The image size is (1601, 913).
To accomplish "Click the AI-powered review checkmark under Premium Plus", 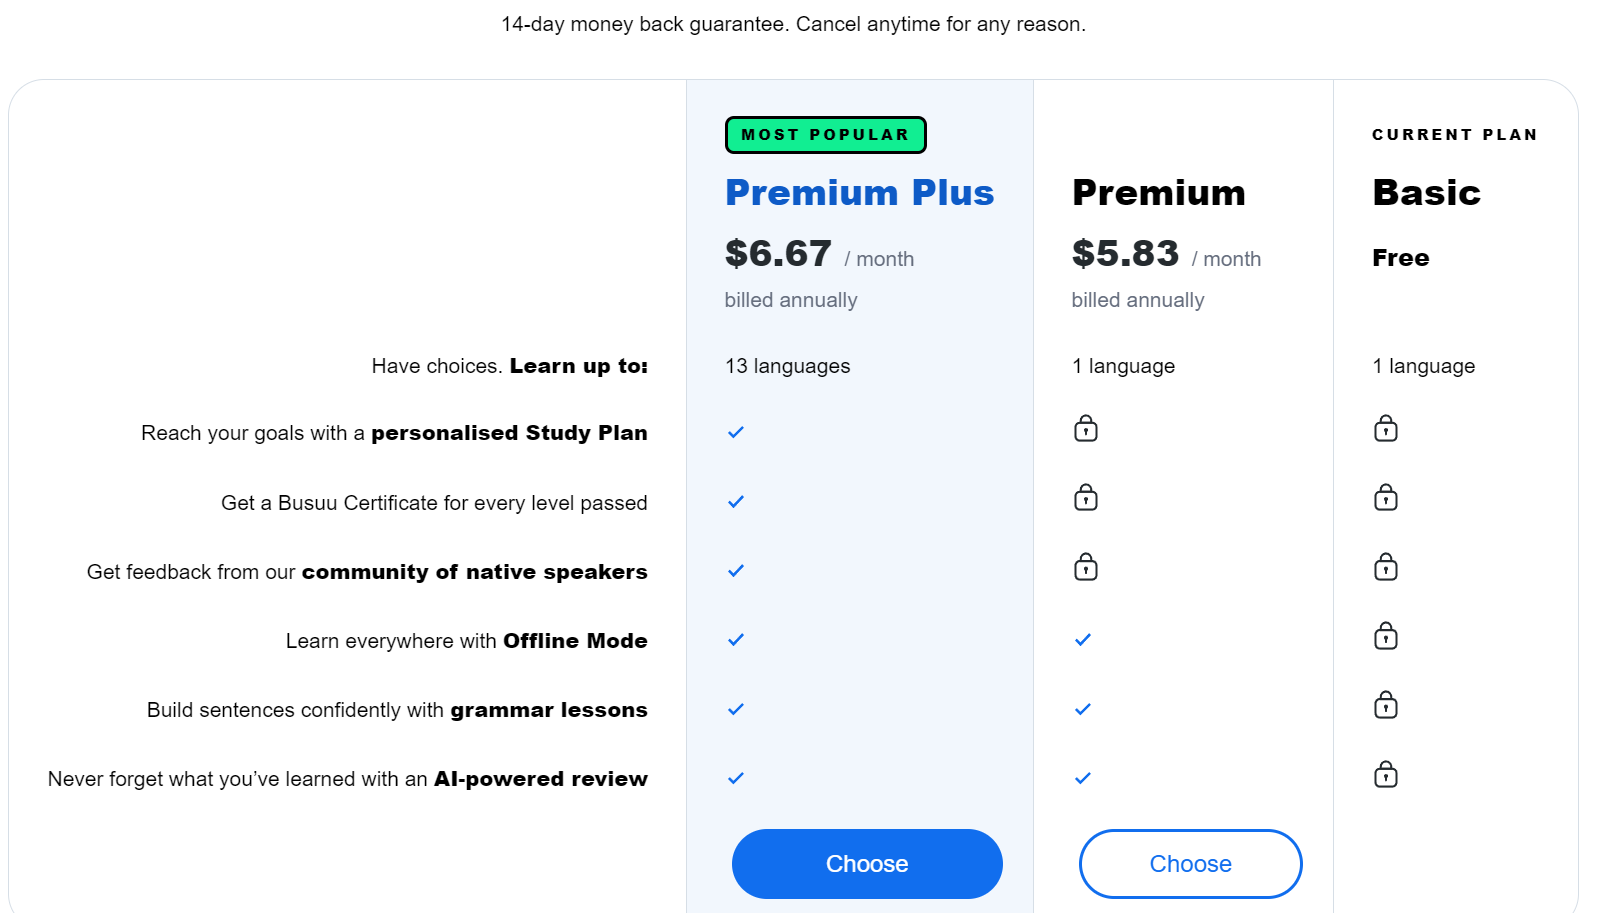I will pyautogui.click(x=735, y=777).
